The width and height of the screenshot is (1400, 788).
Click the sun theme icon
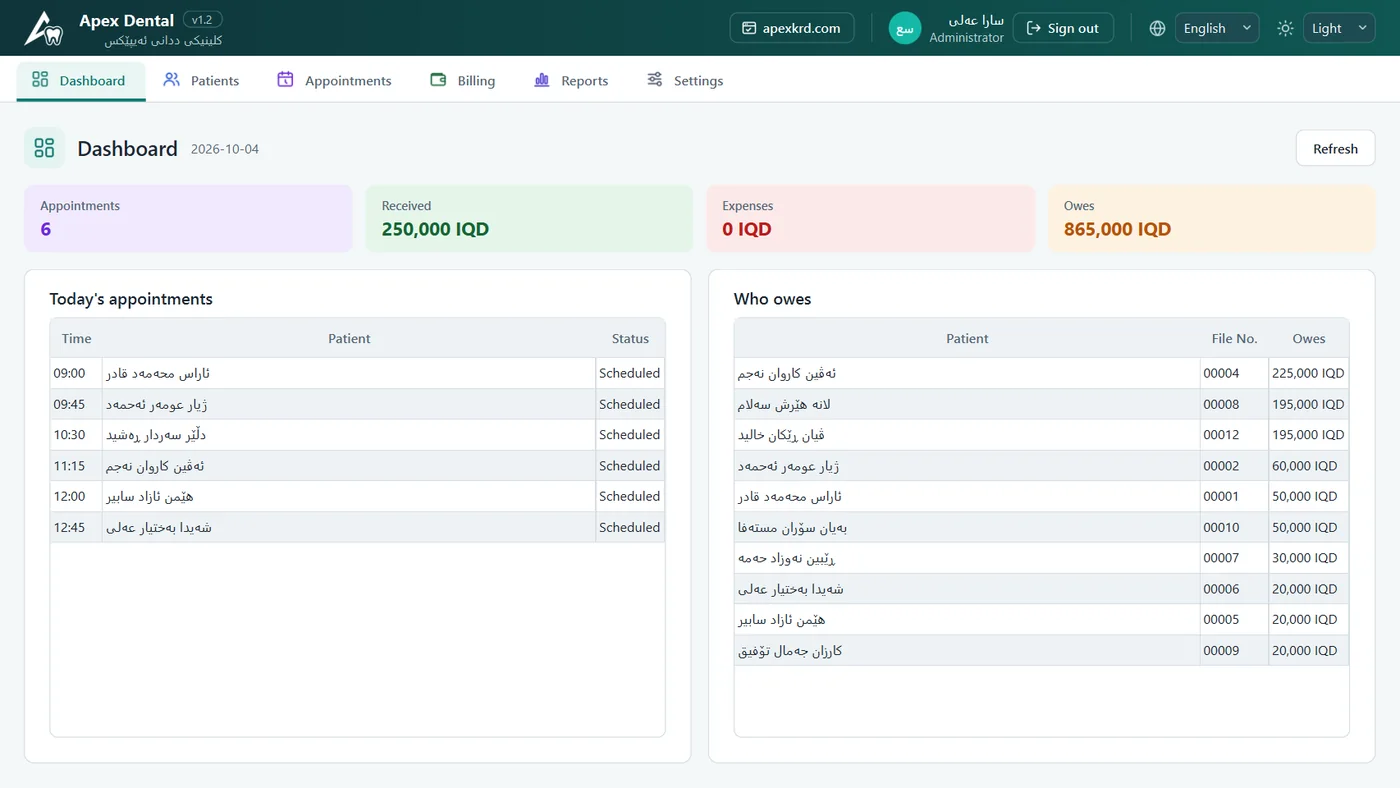click(x=1285, y=28)
